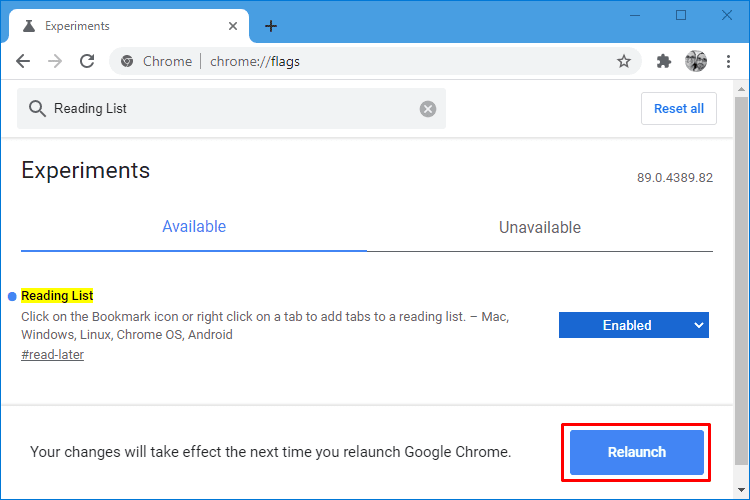Screen dimensions: 750x500
Task: Reload the page with refresh icon
Action: coord(87,61)
